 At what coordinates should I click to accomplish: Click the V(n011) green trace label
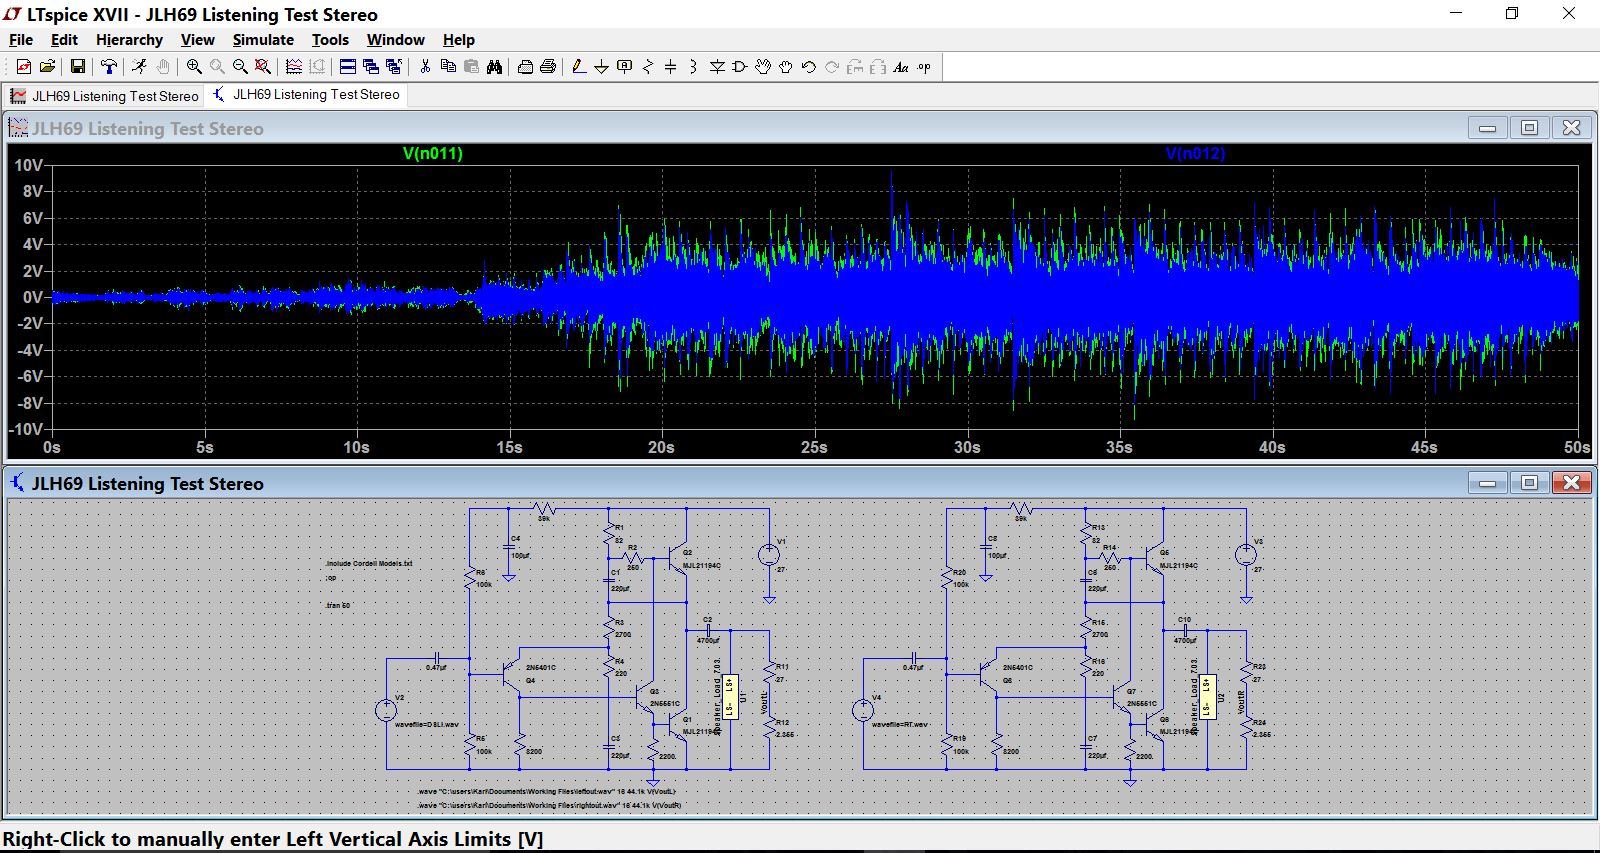click(x=432, y=153)
